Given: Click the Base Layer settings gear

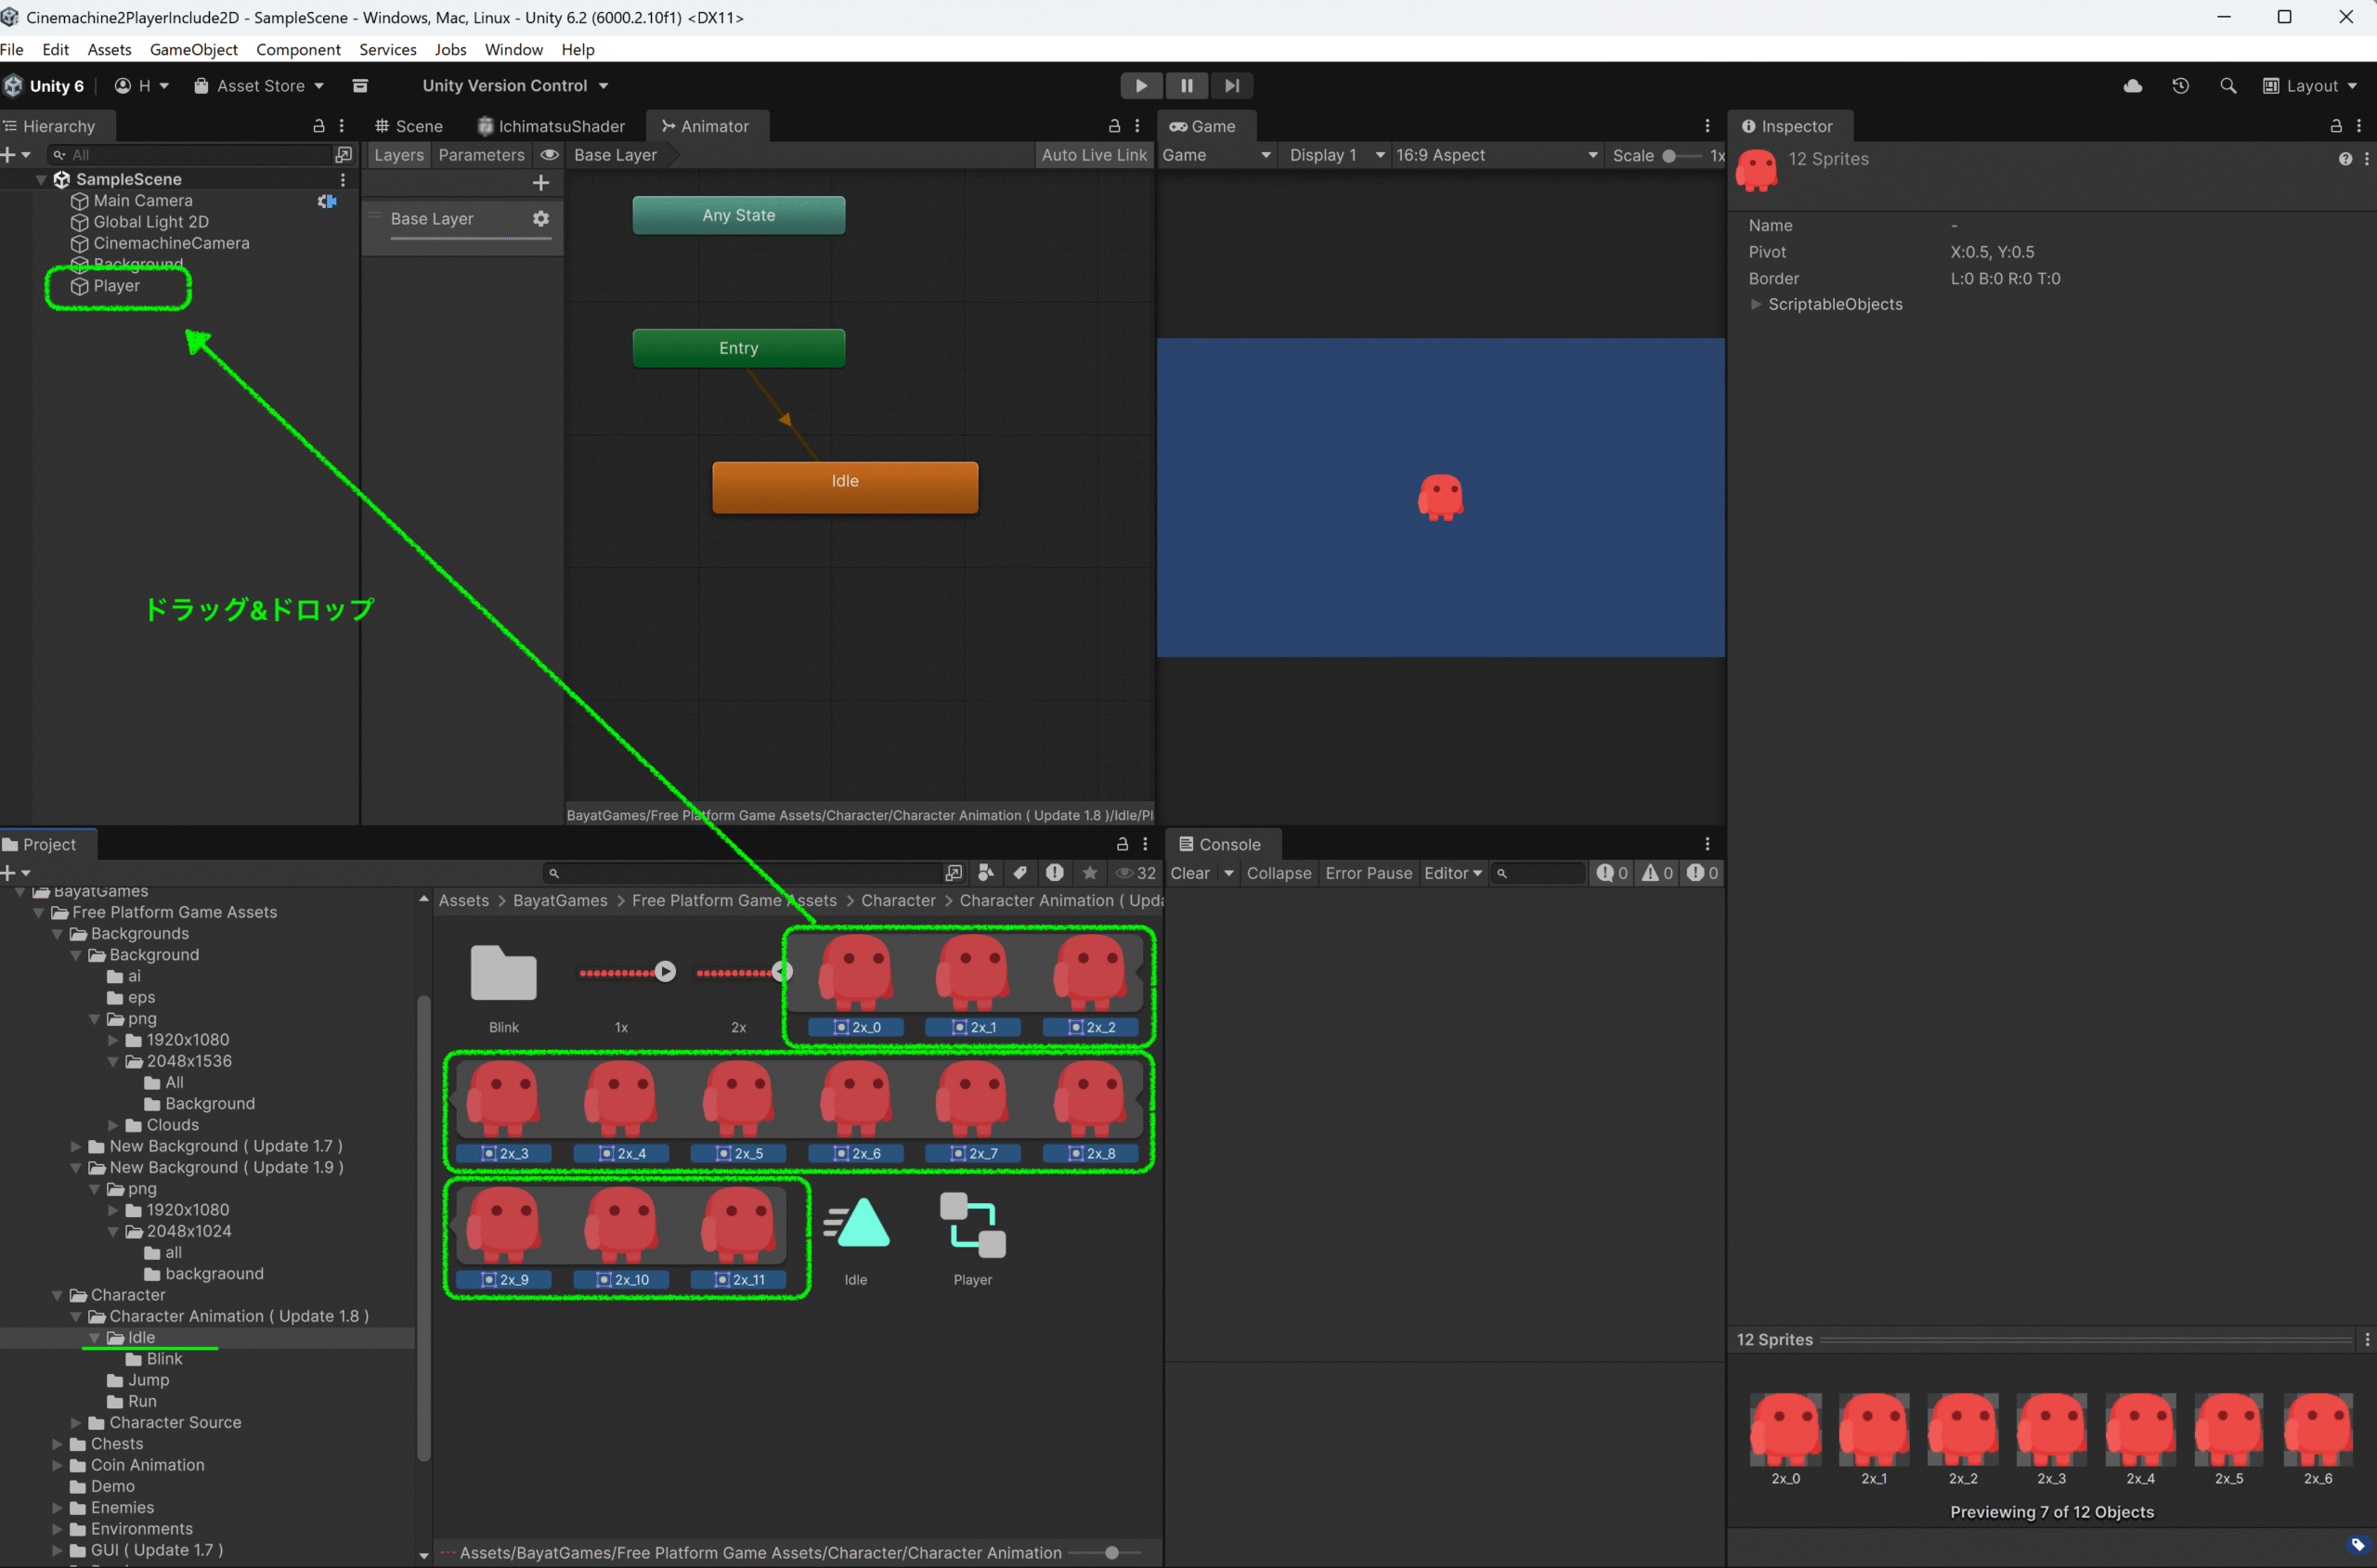Looking at the screenshot, I should pyautogui.click(x=541, y=219).
